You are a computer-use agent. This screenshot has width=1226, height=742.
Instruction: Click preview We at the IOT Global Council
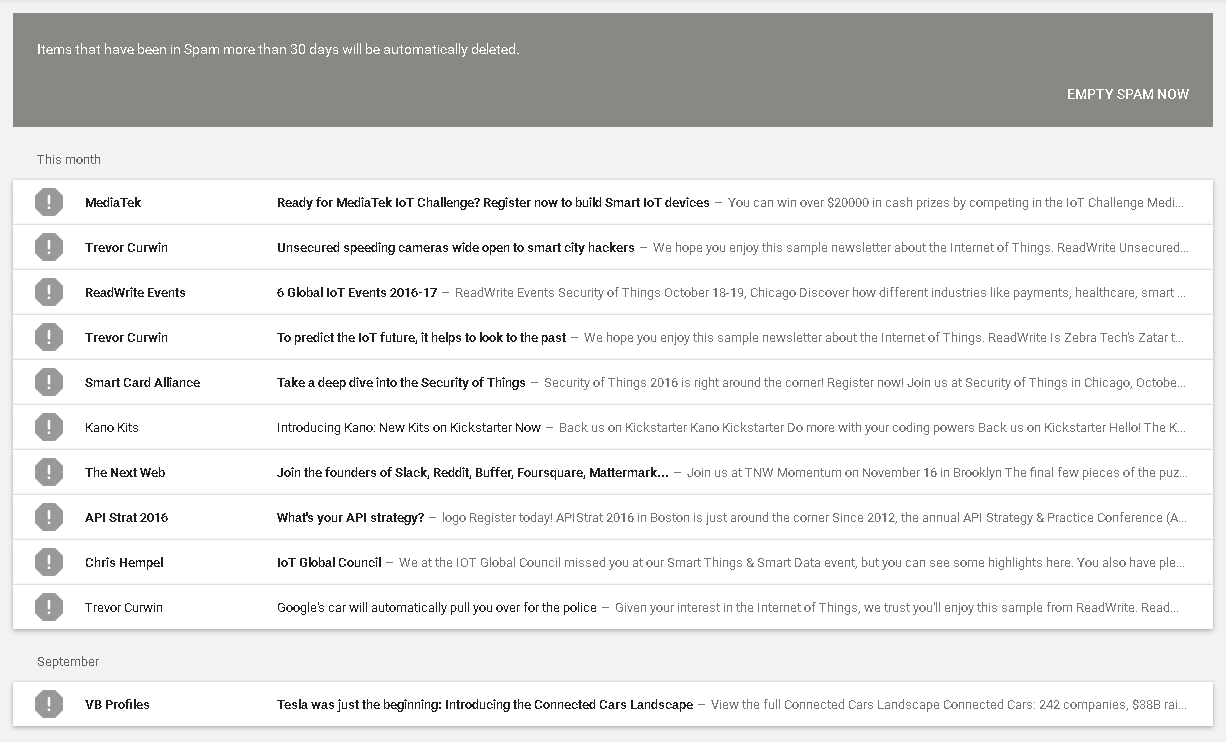(x=794, y=562)
